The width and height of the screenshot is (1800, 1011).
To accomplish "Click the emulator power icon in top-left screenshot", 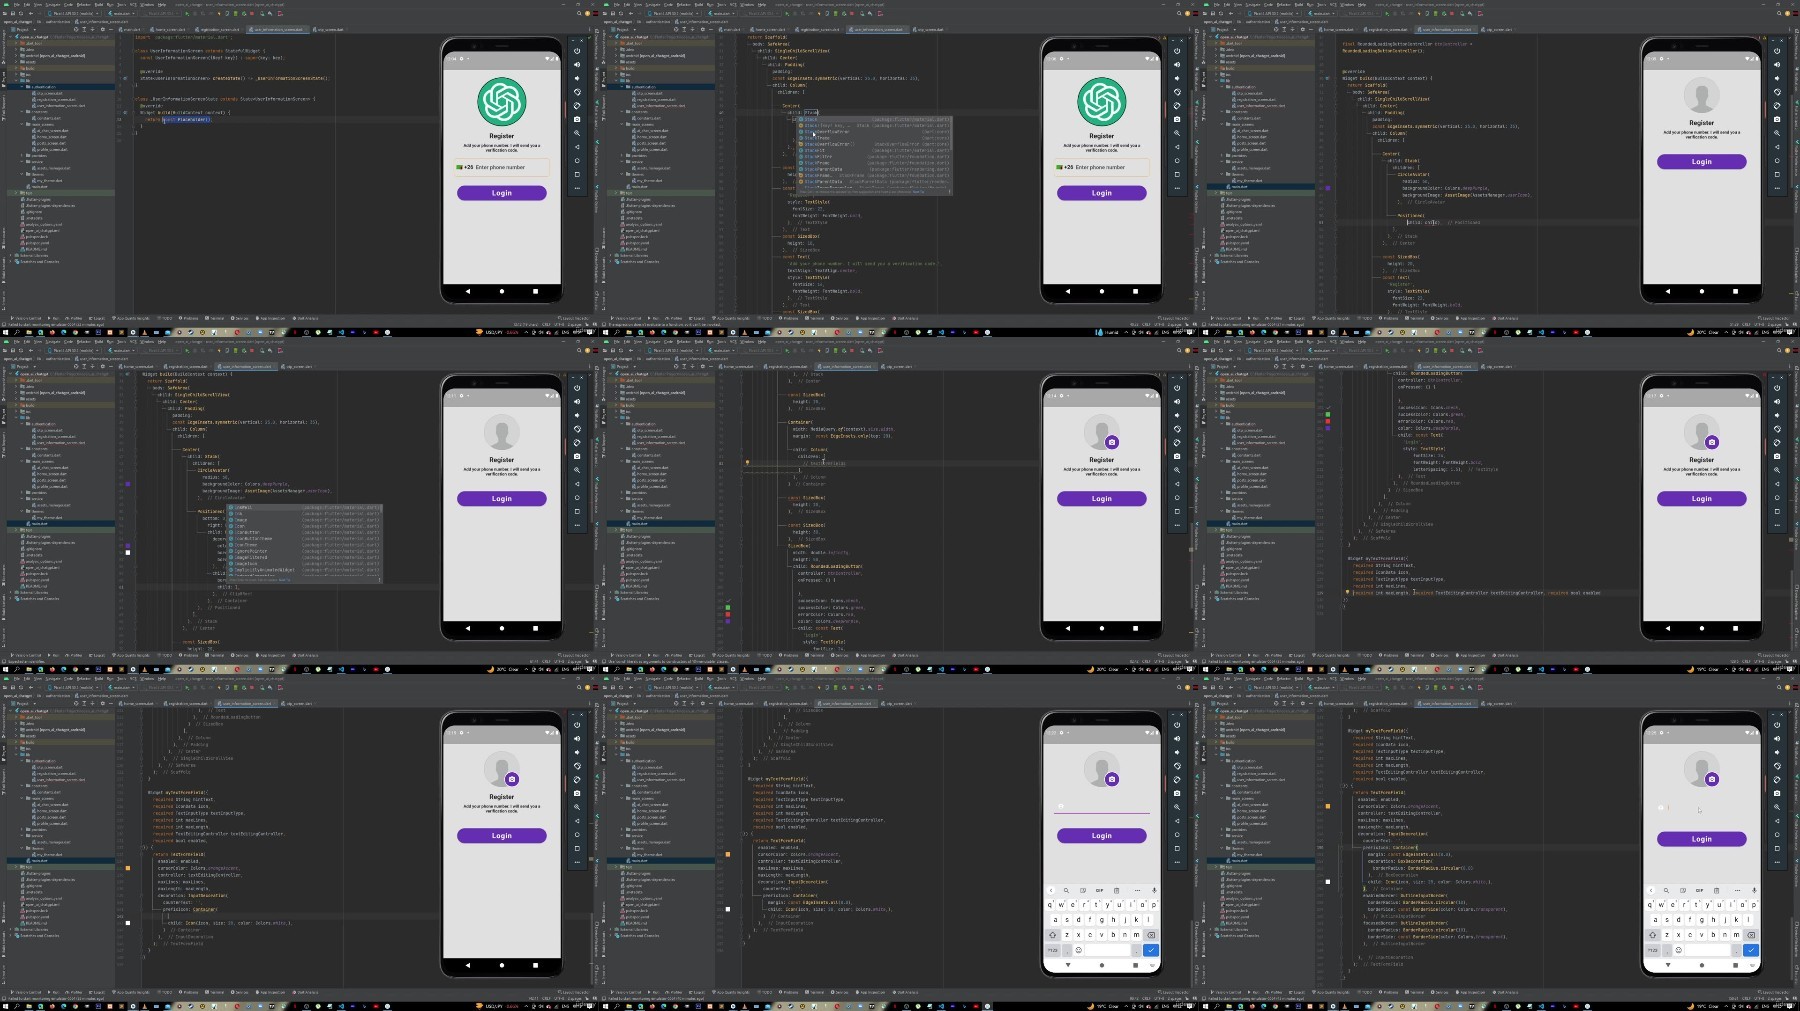I will [x=577, y=51].
